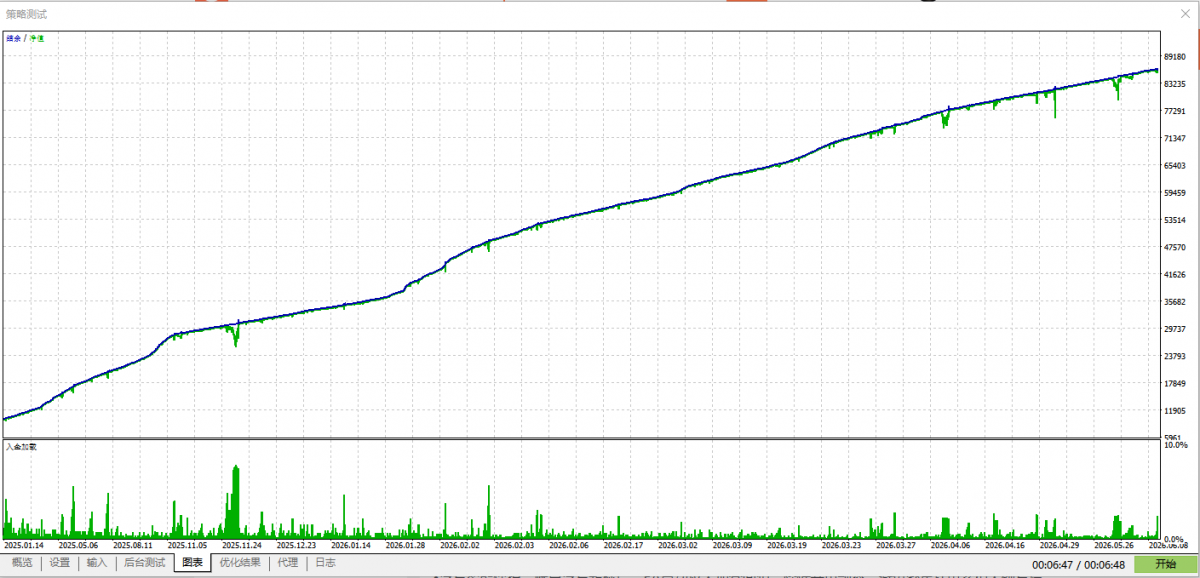Switch to the 概览 tab
The image size is (1200, 578).
(x=22, y=563)
